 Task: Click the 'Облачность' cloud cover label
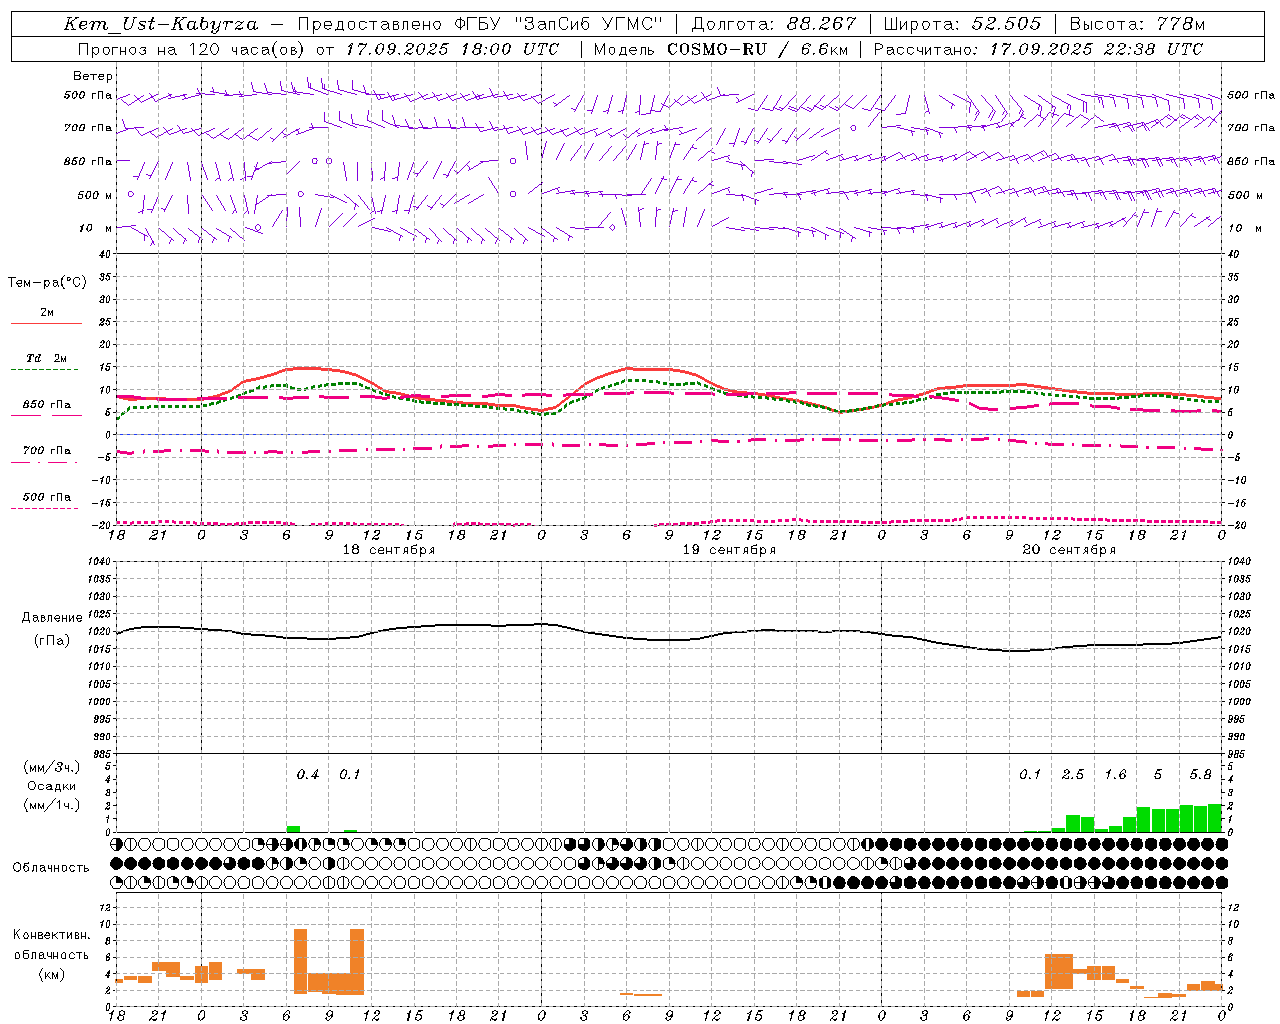coord(51,867)
